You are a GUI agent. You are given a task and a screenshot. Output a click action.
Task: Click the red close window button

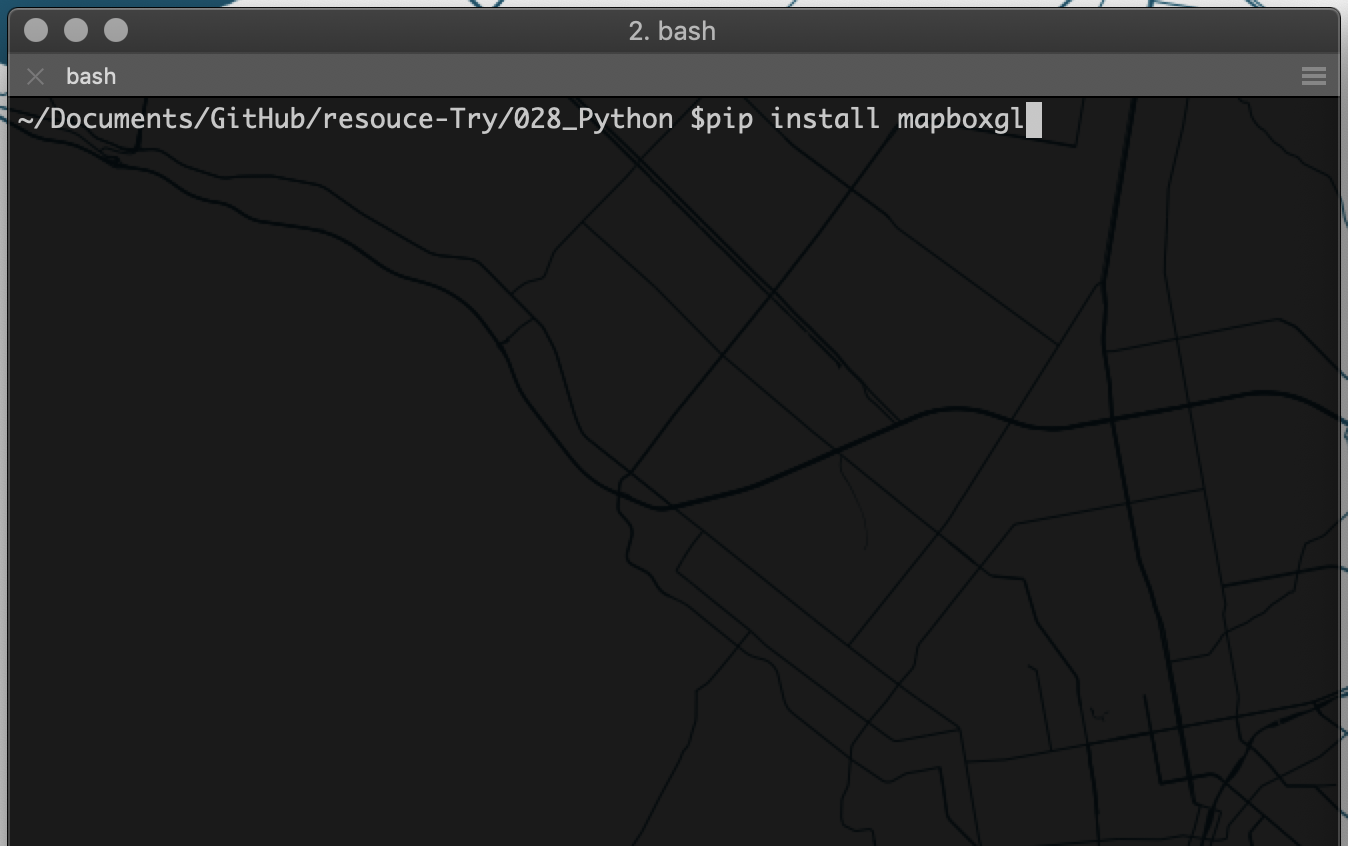[36, 31]
